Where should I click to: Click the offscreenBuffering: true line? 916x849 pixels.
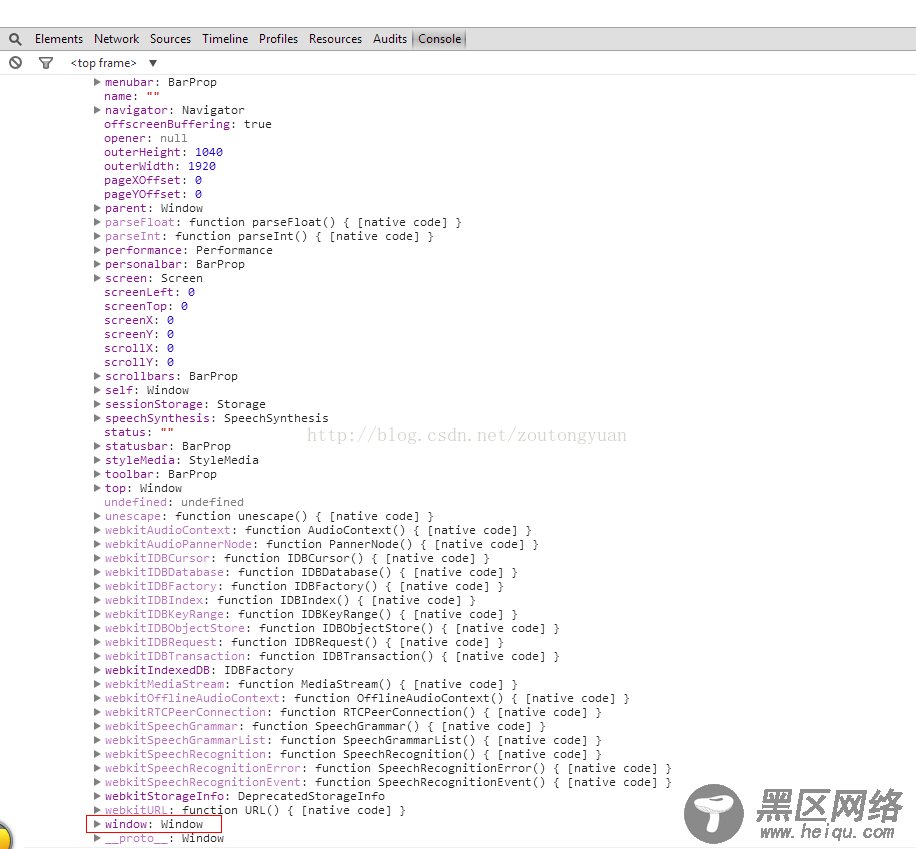pos(188,124)
